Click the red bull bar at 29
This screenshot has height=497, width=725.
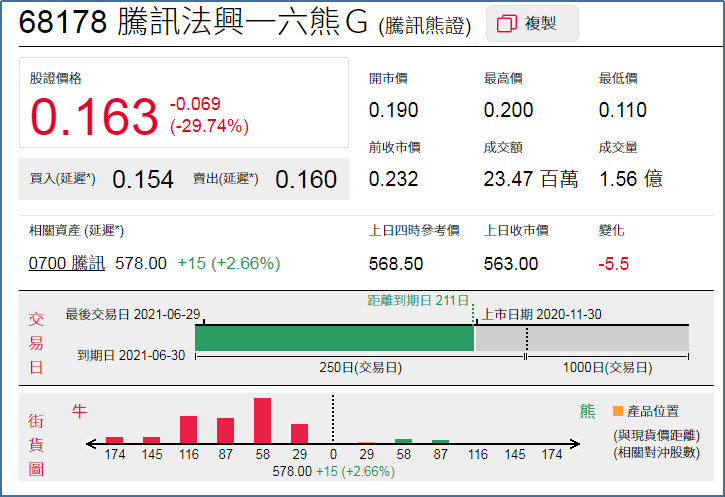click(x=300, y=434)
